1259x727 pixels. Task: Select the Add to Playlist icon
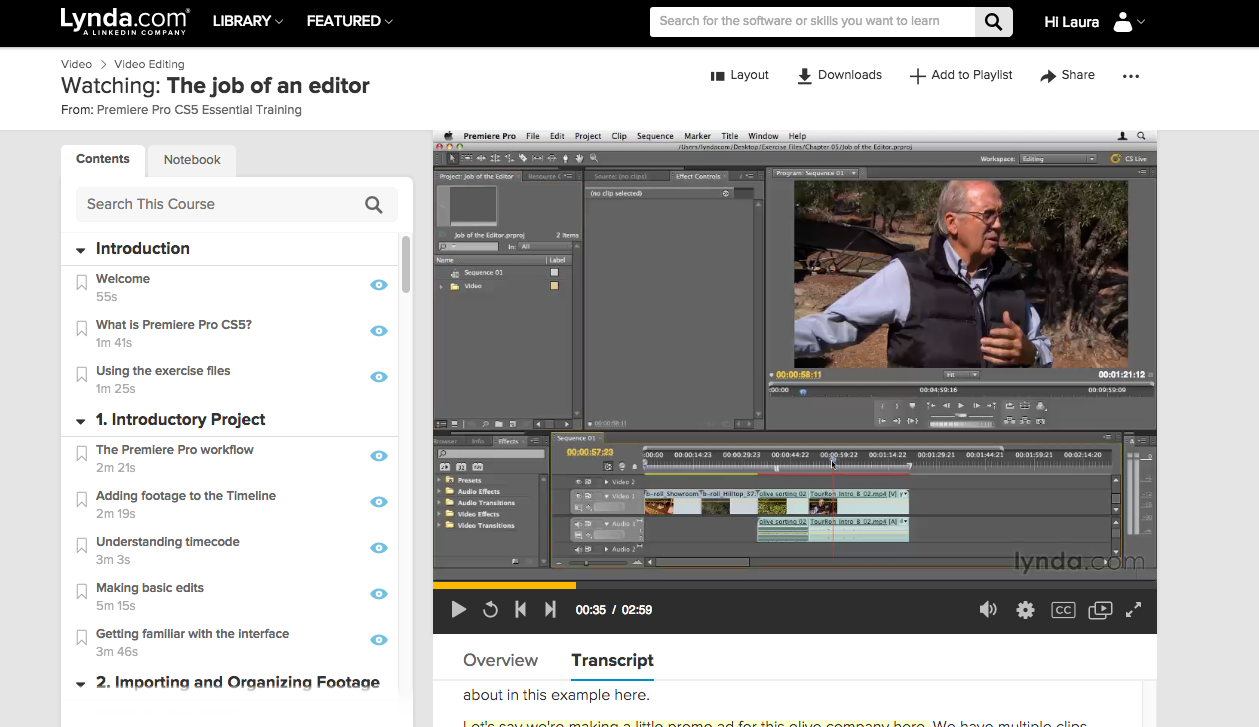point(917,75)
